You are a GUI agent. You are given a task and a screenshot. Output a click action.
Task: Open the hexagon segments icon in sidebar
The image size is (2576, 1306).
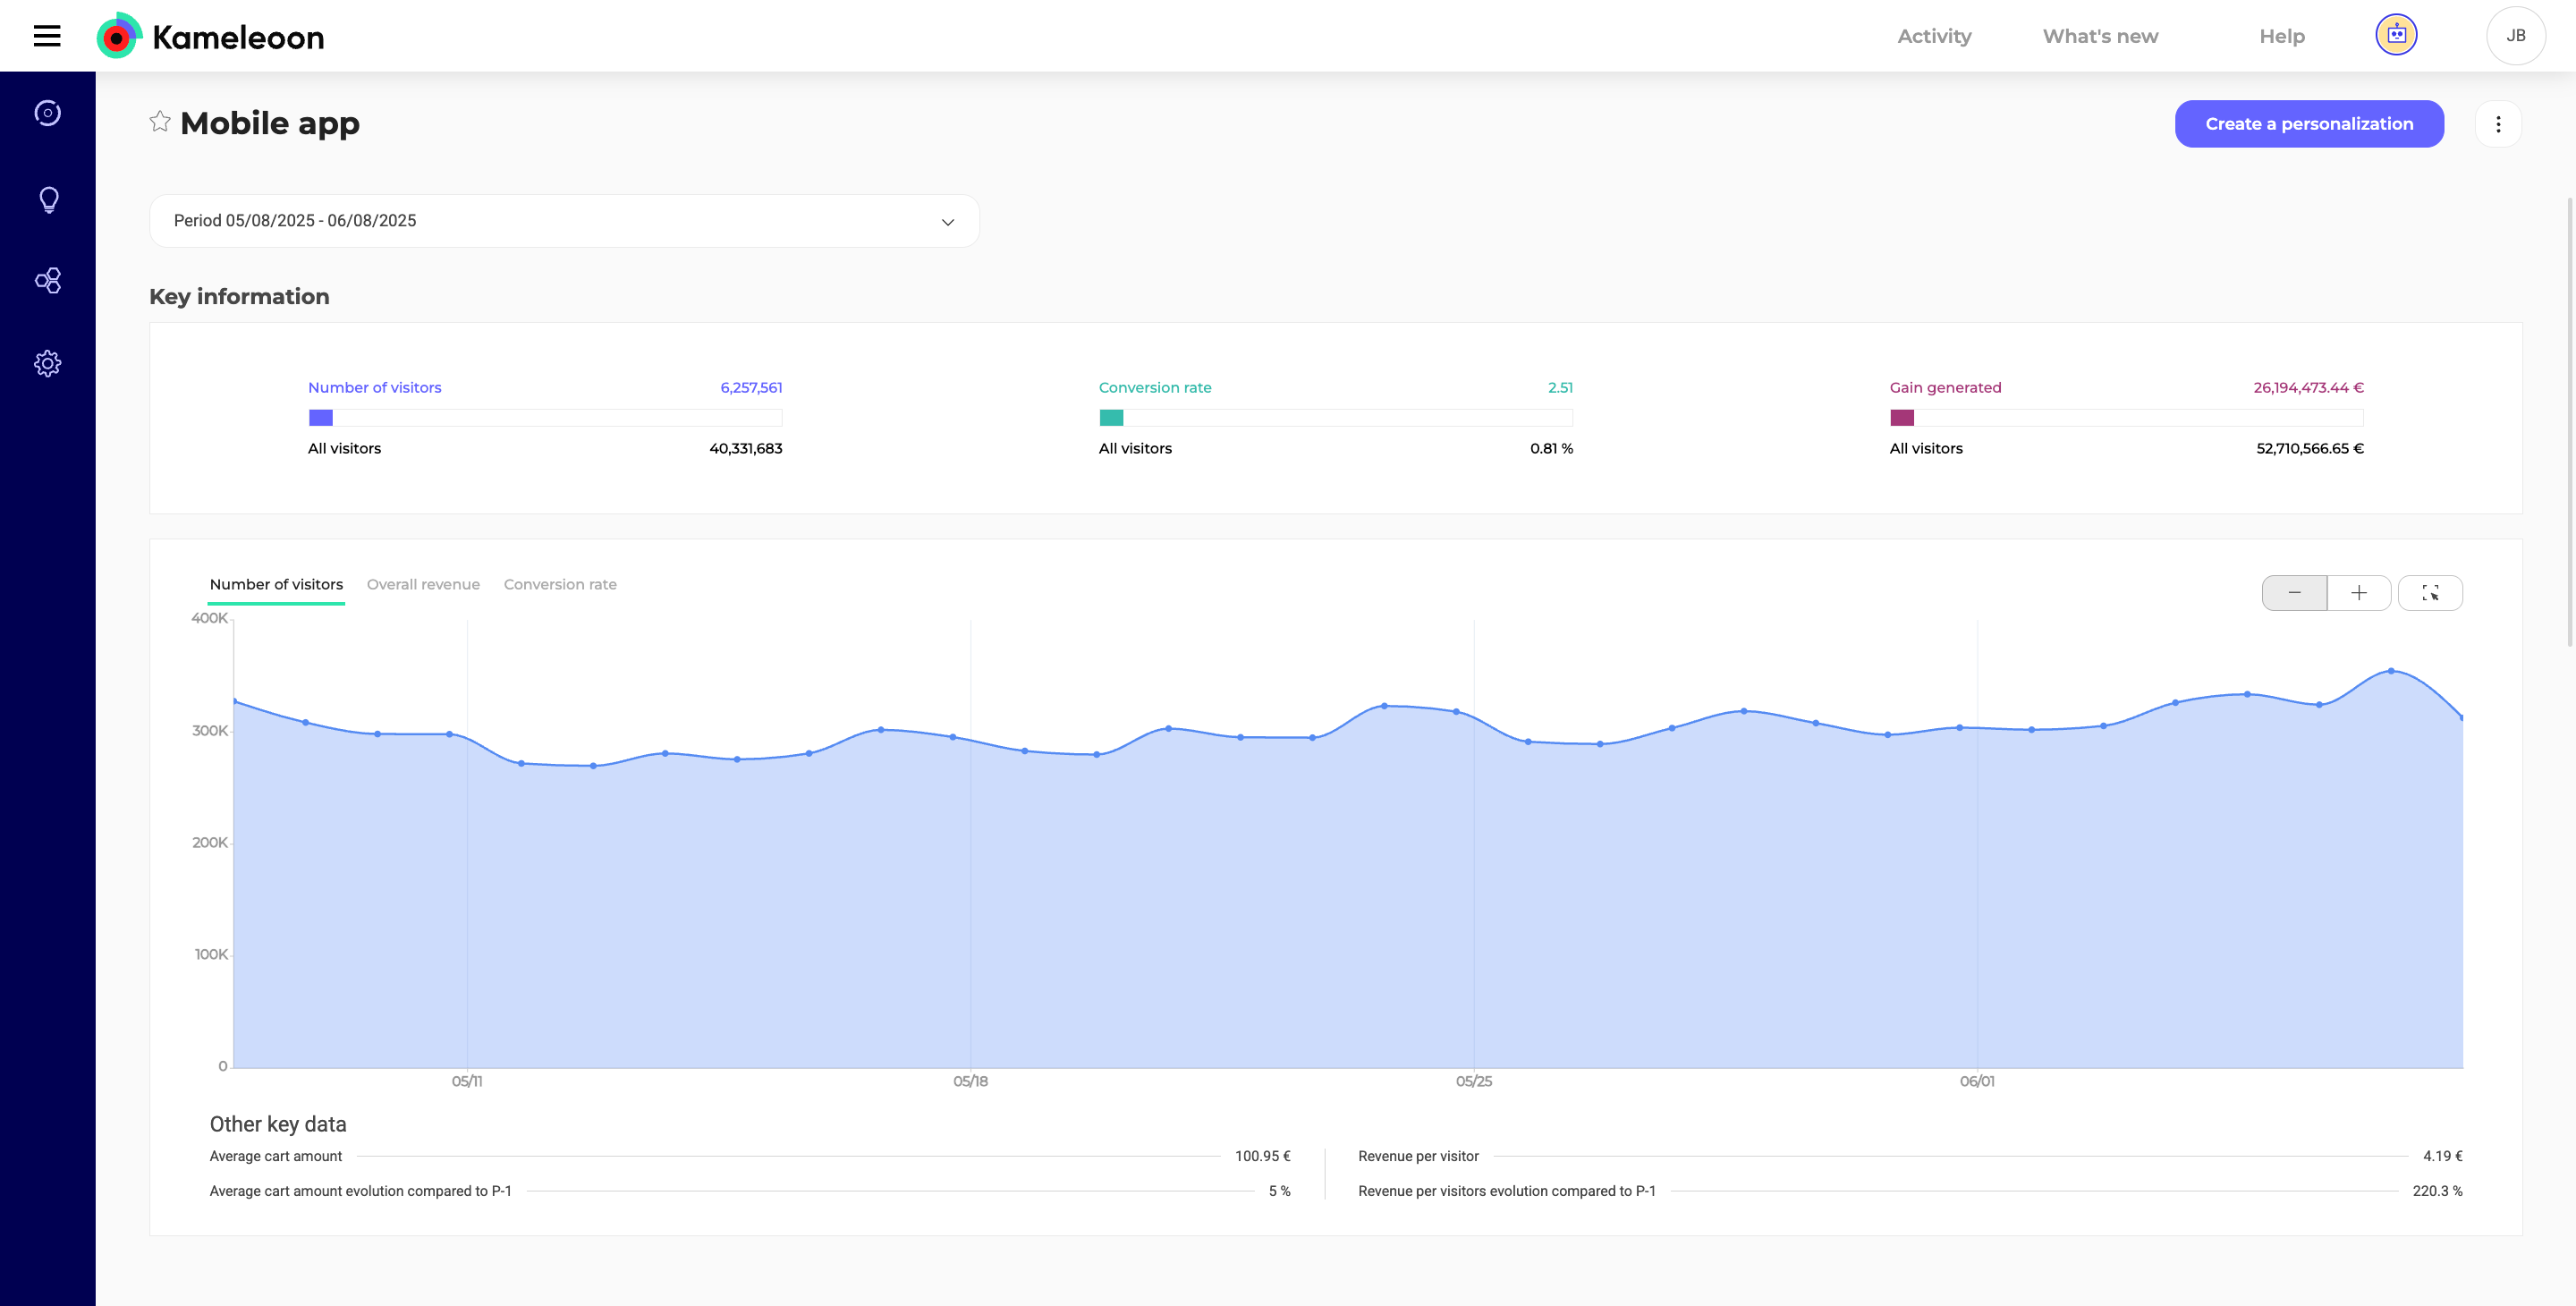(x=47, y=280)
